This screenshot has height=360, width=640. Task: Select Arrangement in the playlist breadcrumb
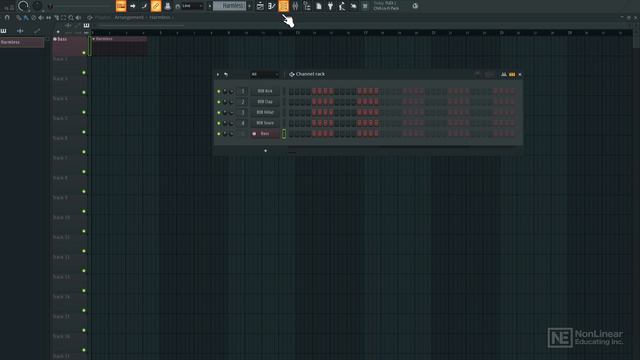point(129,18)
